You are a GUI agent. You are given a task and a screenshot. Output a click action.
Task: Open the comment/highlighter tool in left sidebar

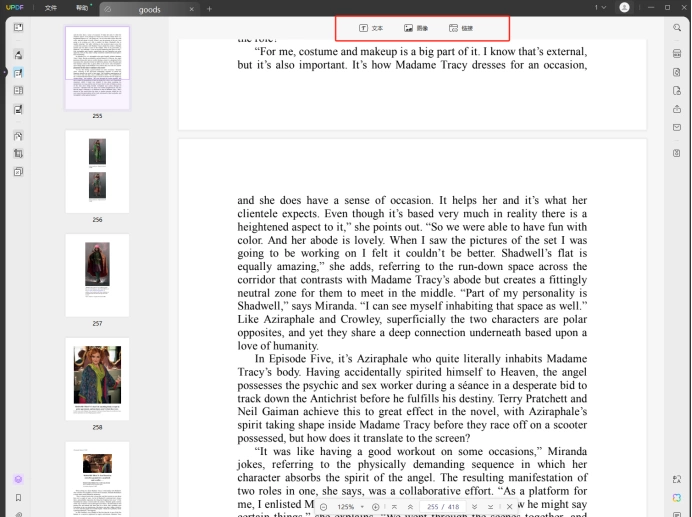pos(18,55)
